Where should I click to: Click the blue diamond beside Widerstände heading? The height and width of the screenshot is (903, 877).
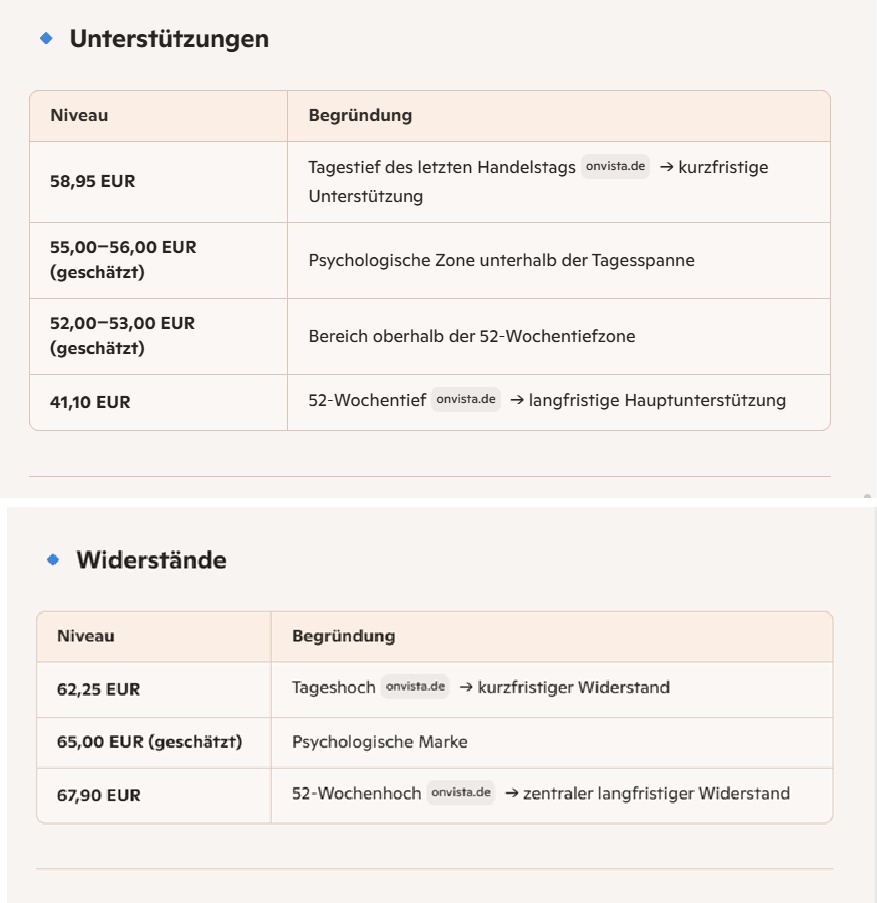click(x=53, y=560)
